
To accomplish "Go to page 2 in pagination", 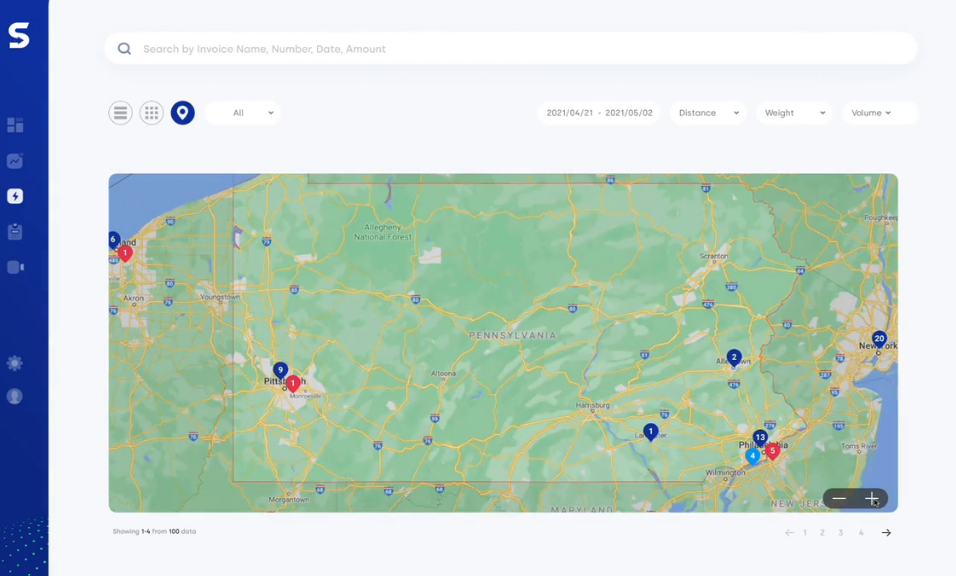I will click(822, 533).
